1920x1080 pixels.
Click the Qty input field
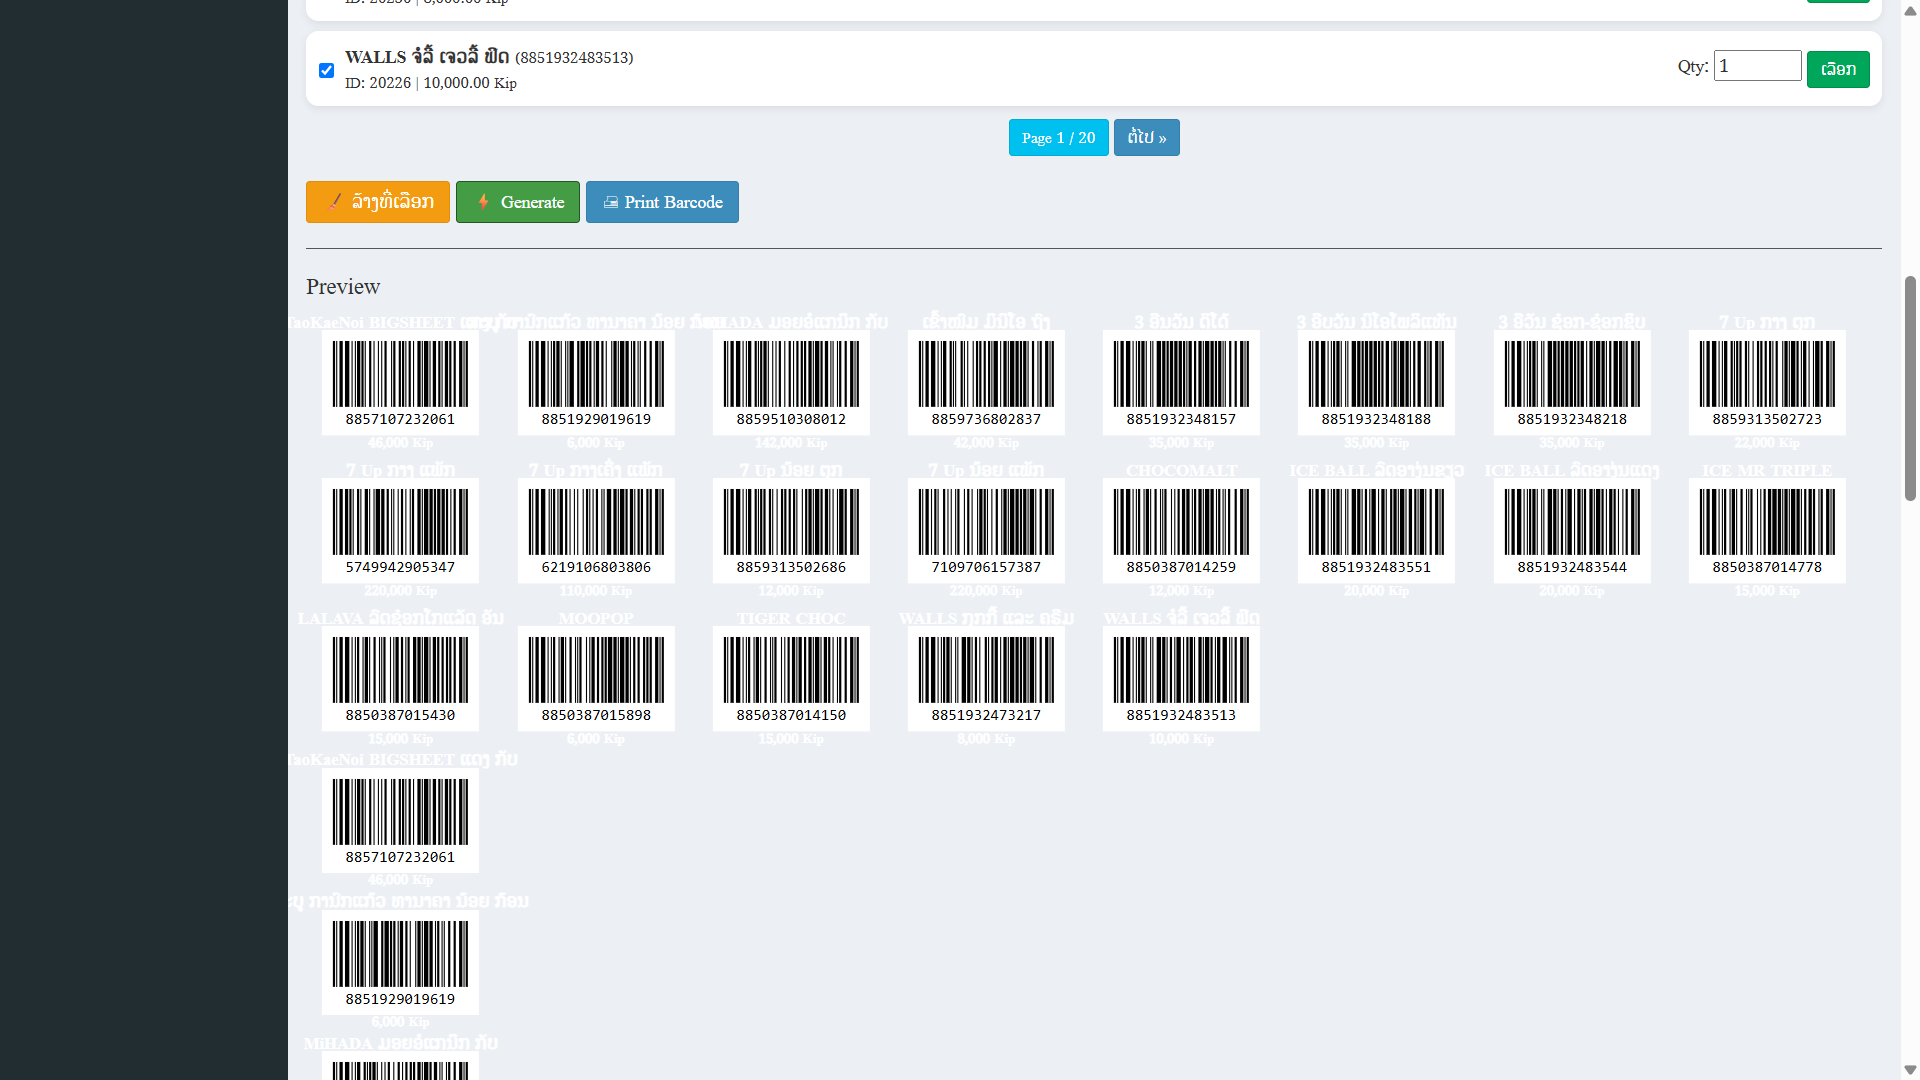pyautogui.click(x=1757, y=66)
